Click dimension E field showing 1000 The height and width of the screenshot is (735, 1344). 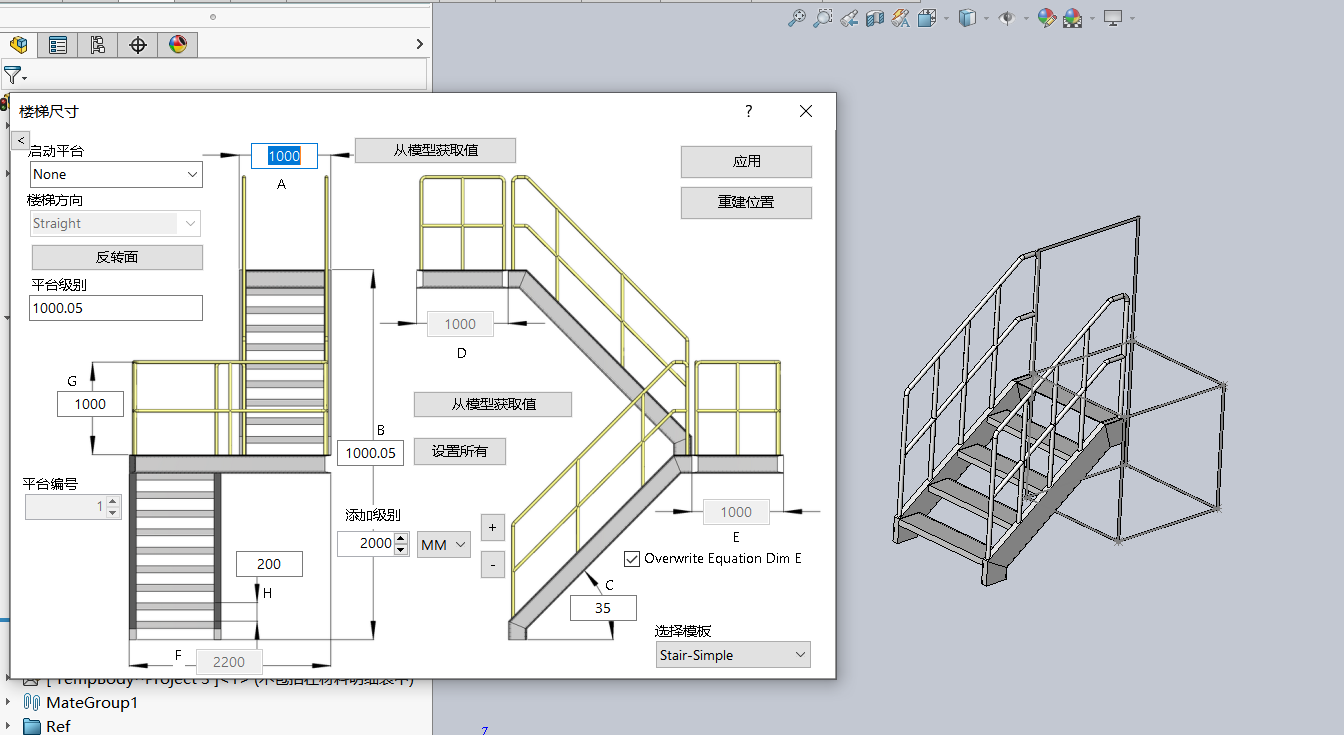[x=736, y=512]
